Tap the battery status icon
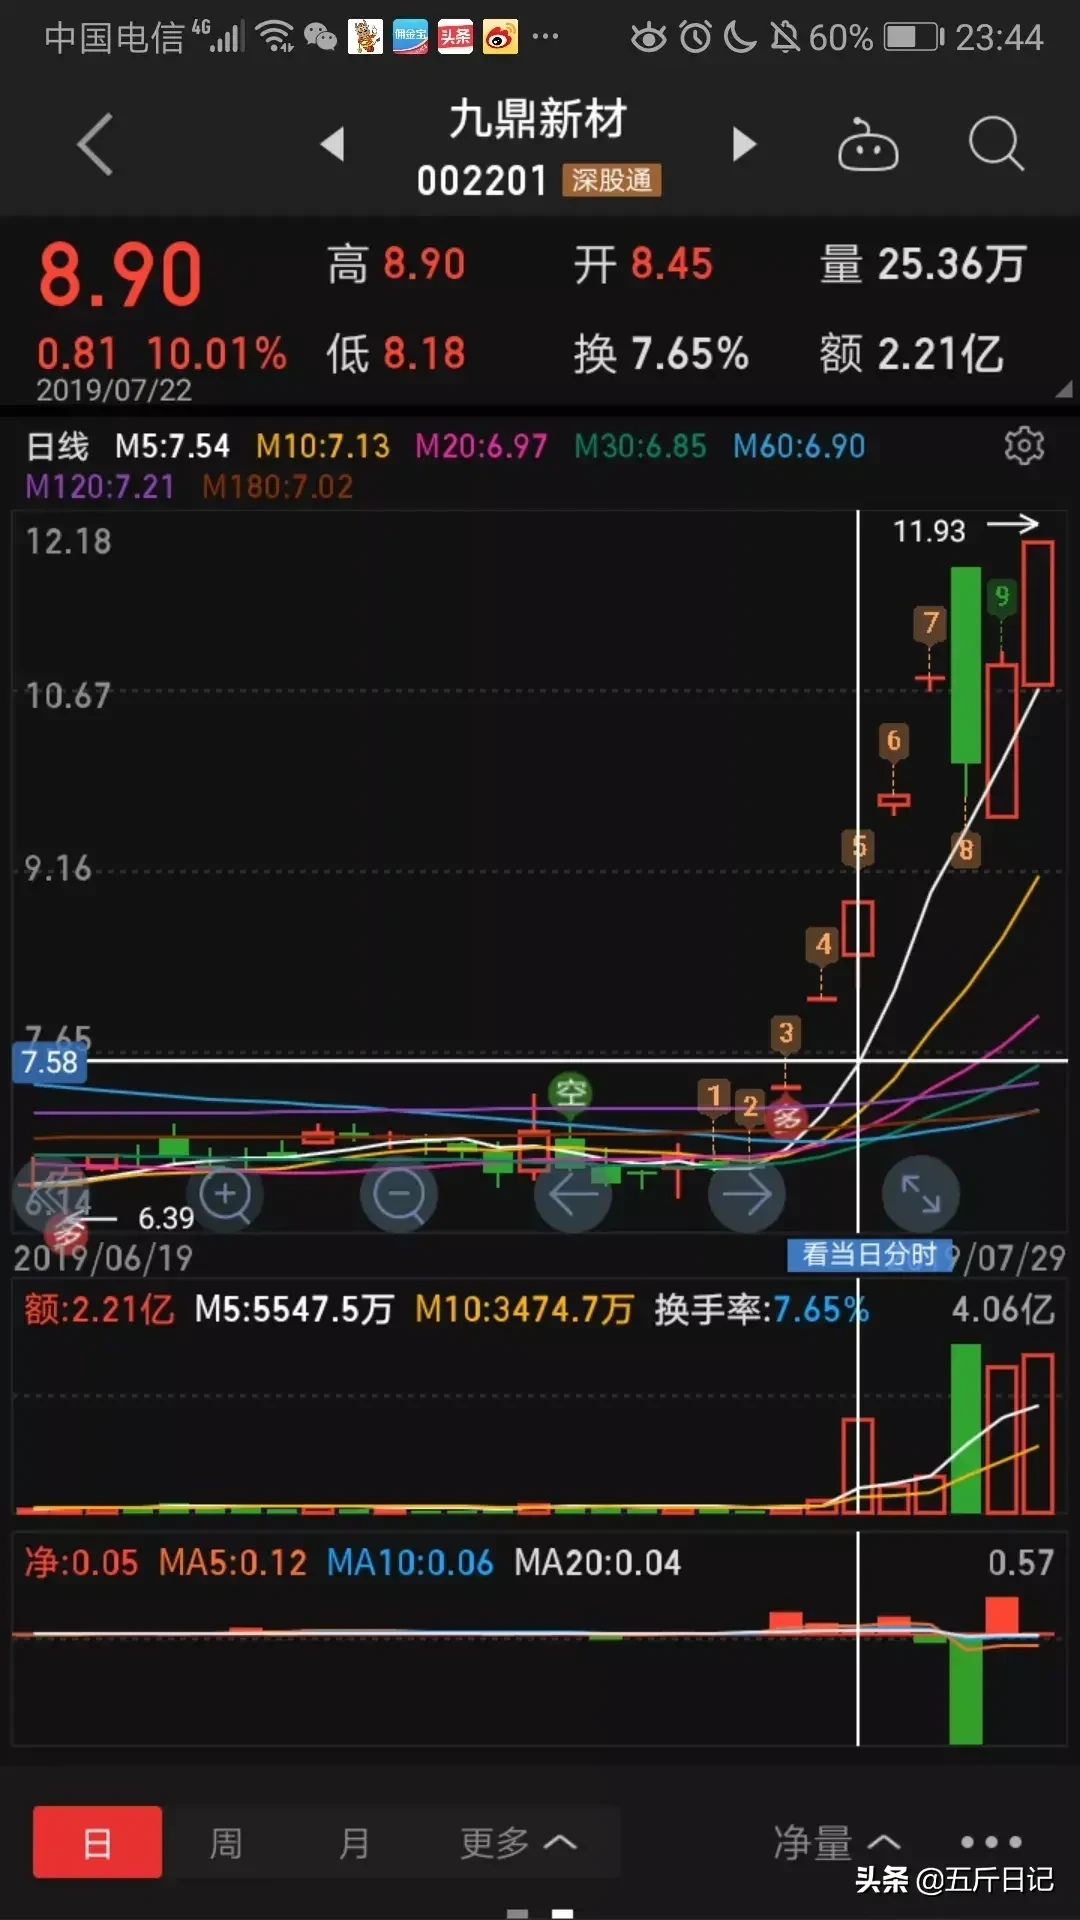This screenshot has height=1920, width=1080. click(x=914, y=37)
